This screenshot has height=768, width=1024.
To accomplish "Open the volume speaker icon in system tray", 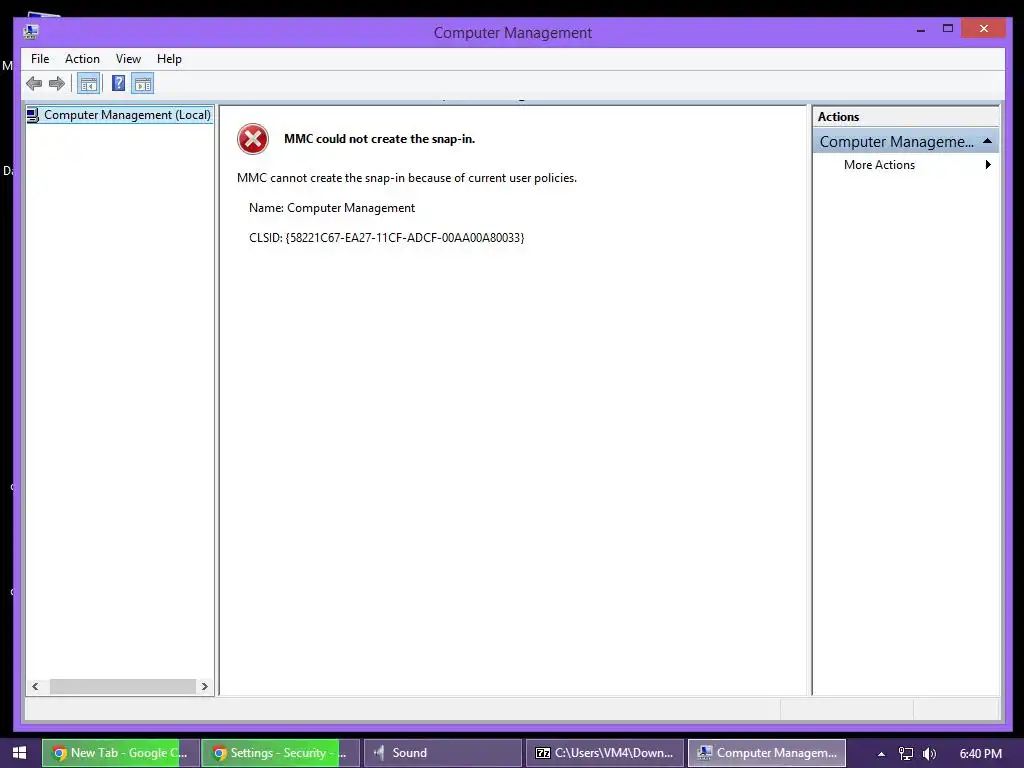I will tap(929, 754).
